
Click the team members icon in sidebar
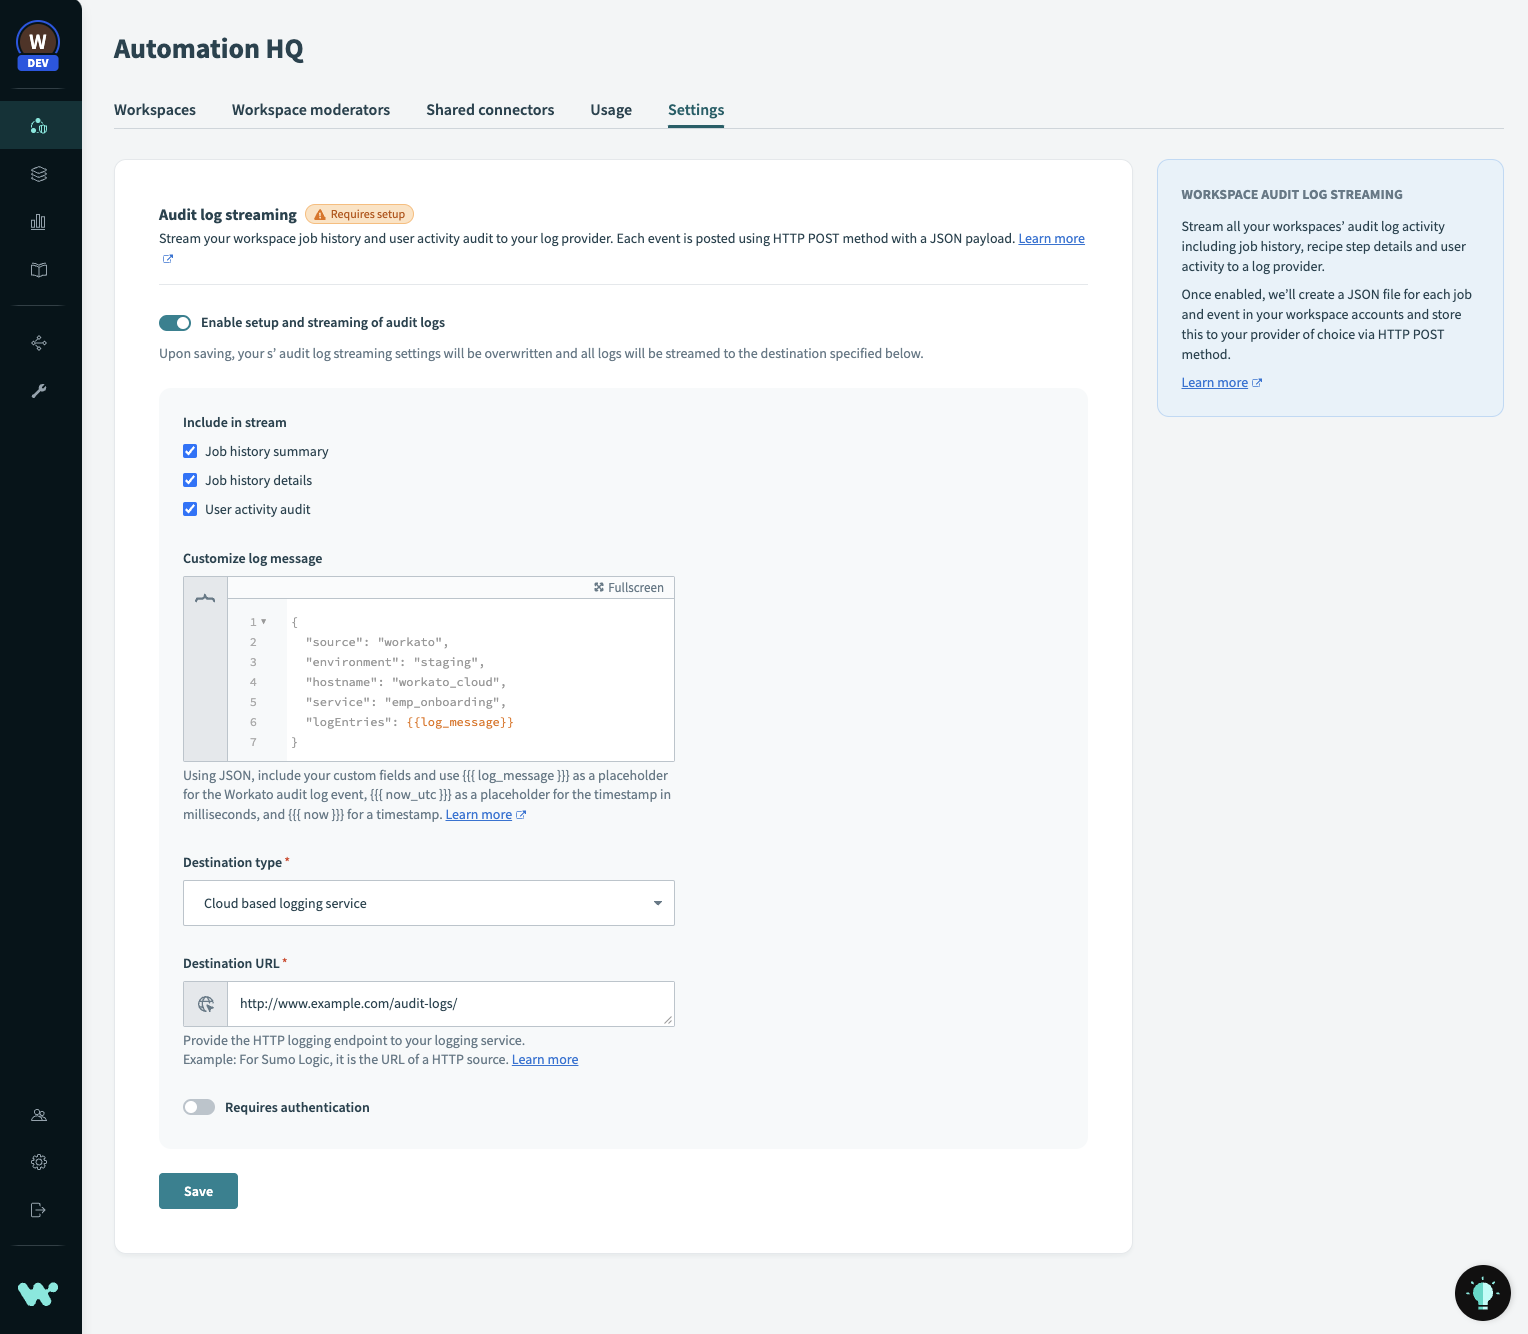(39, 1115)
